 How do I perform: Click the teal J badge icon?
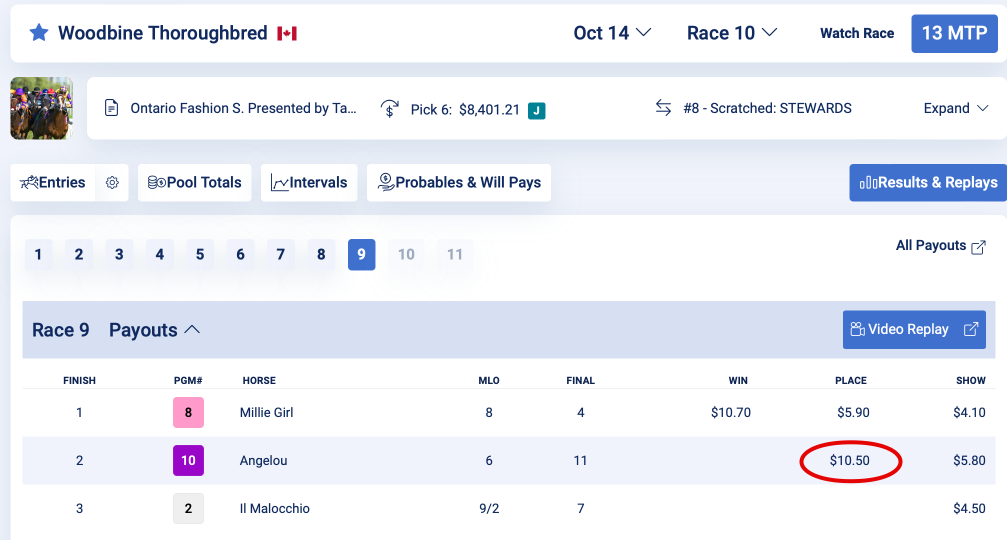point(537,110)
